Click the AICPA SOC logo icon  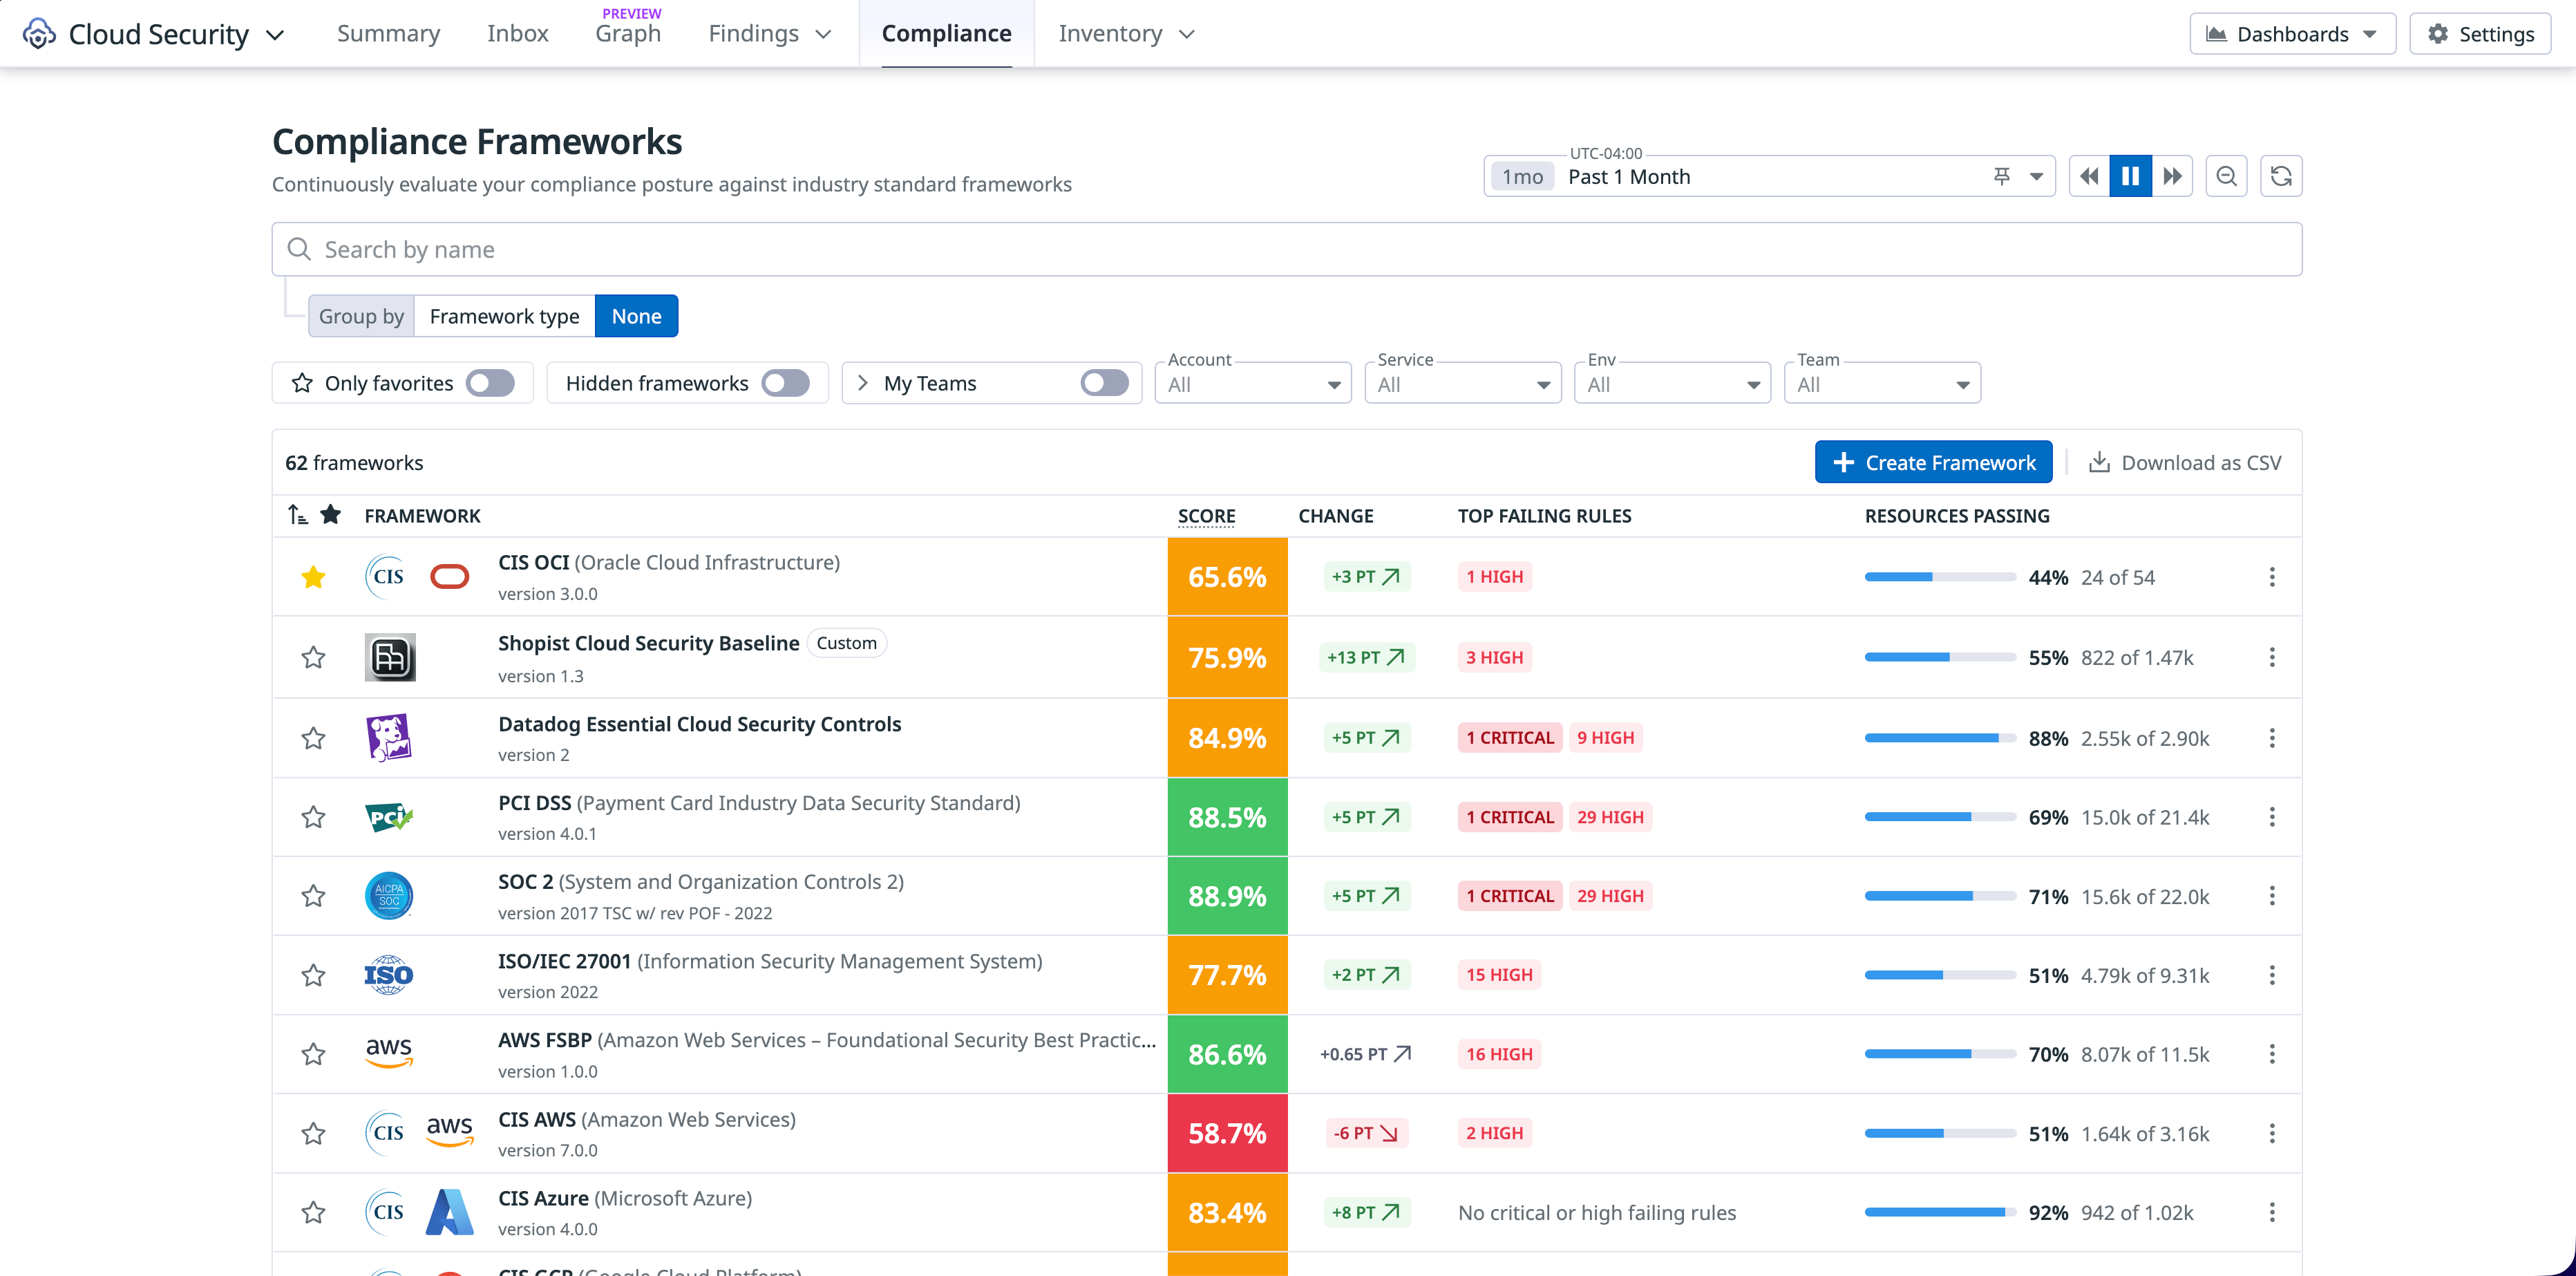click(389, 896)
